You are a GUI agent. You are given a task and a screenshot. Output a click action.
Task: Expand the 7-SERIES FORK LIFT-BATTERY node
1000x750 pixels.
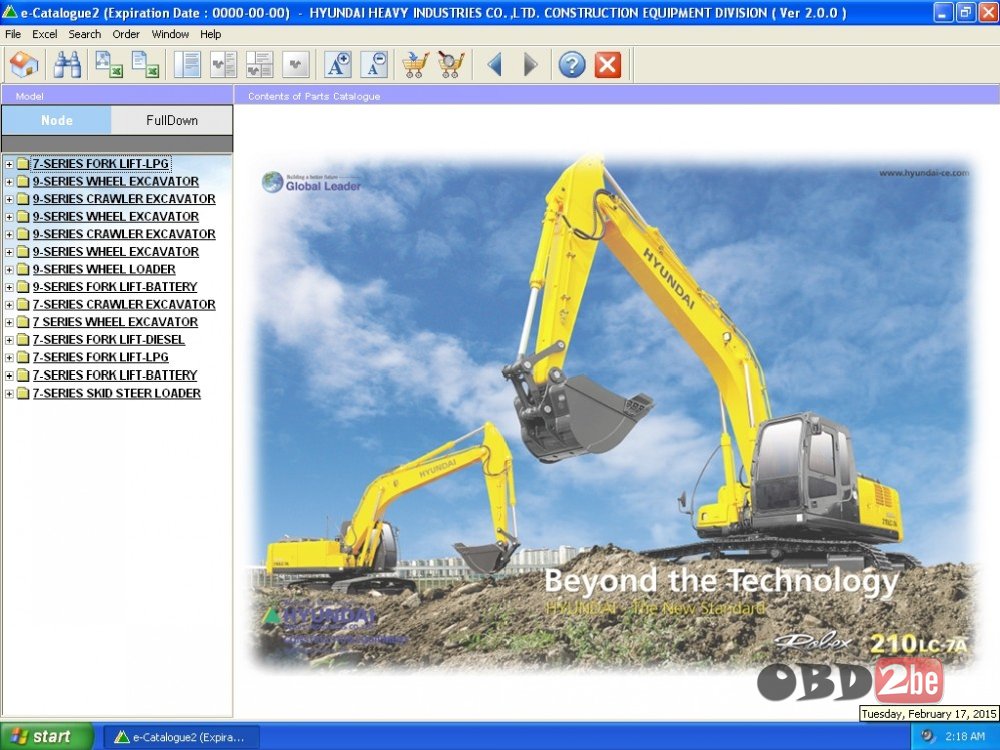pos(9,376)
